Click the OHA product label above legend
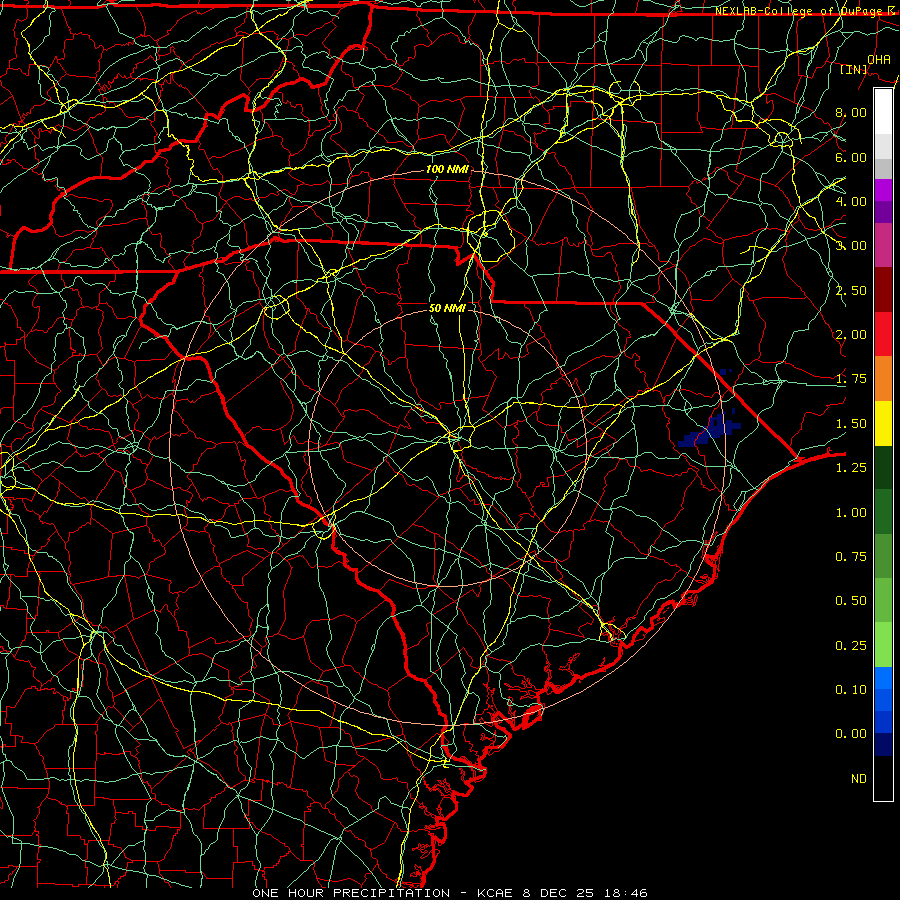This screenshot has height=900, width=900. tap(879, 60)
